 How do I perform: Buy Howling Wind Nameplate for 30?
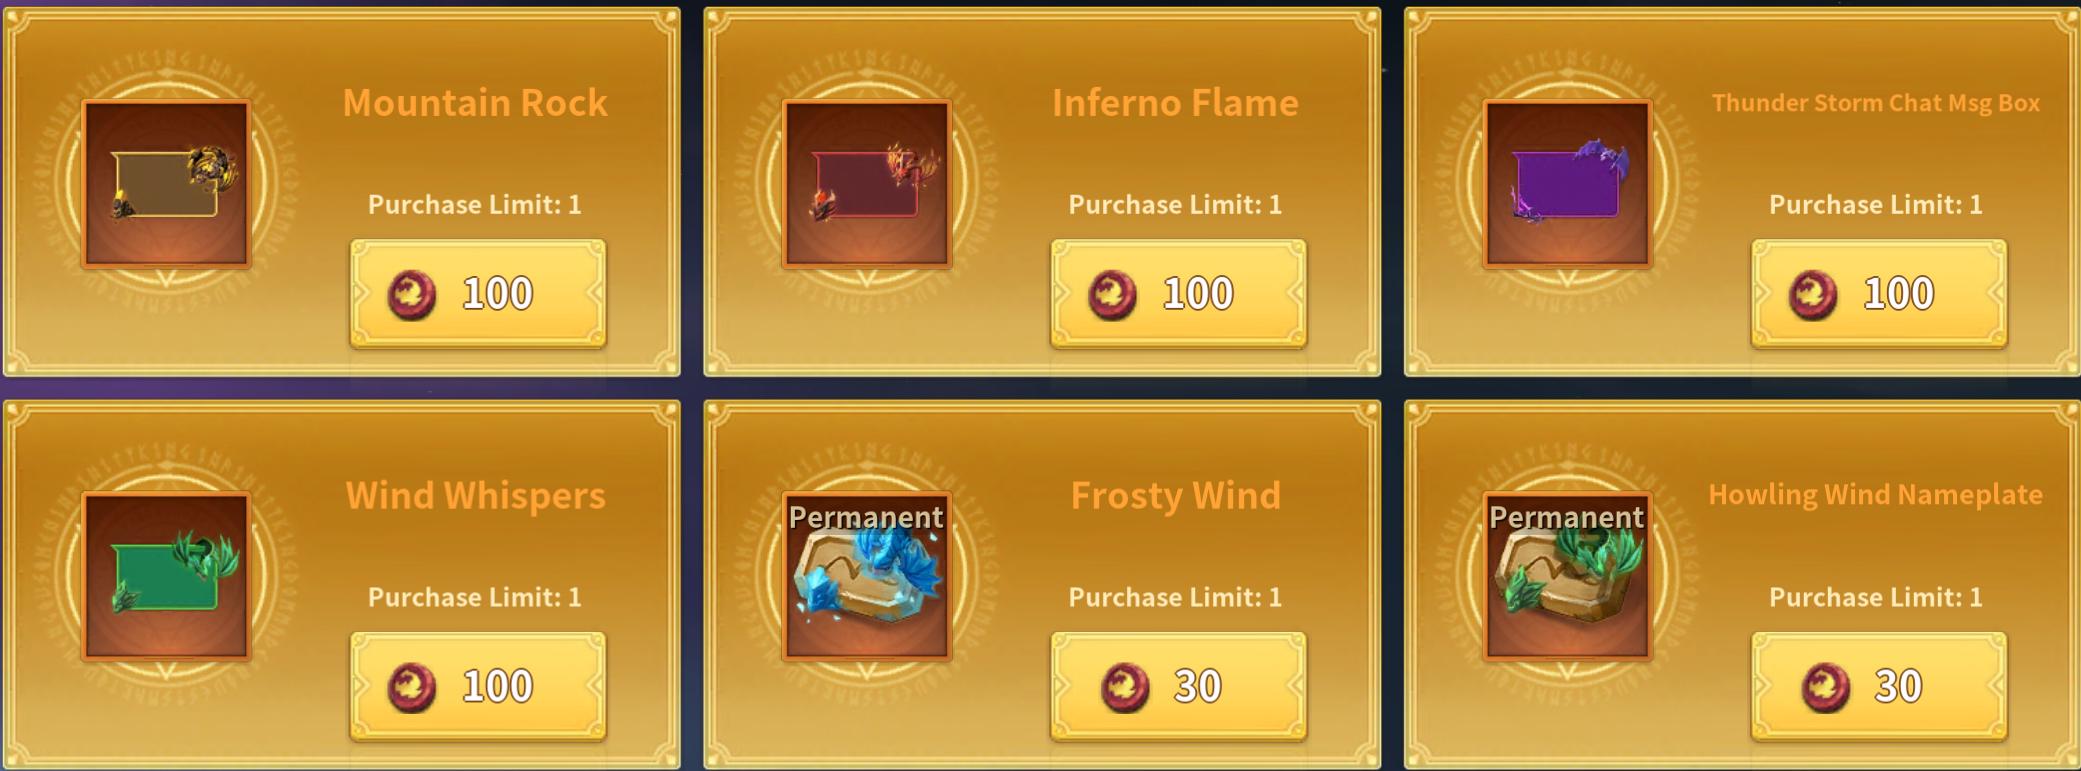tap(1879, 687)
